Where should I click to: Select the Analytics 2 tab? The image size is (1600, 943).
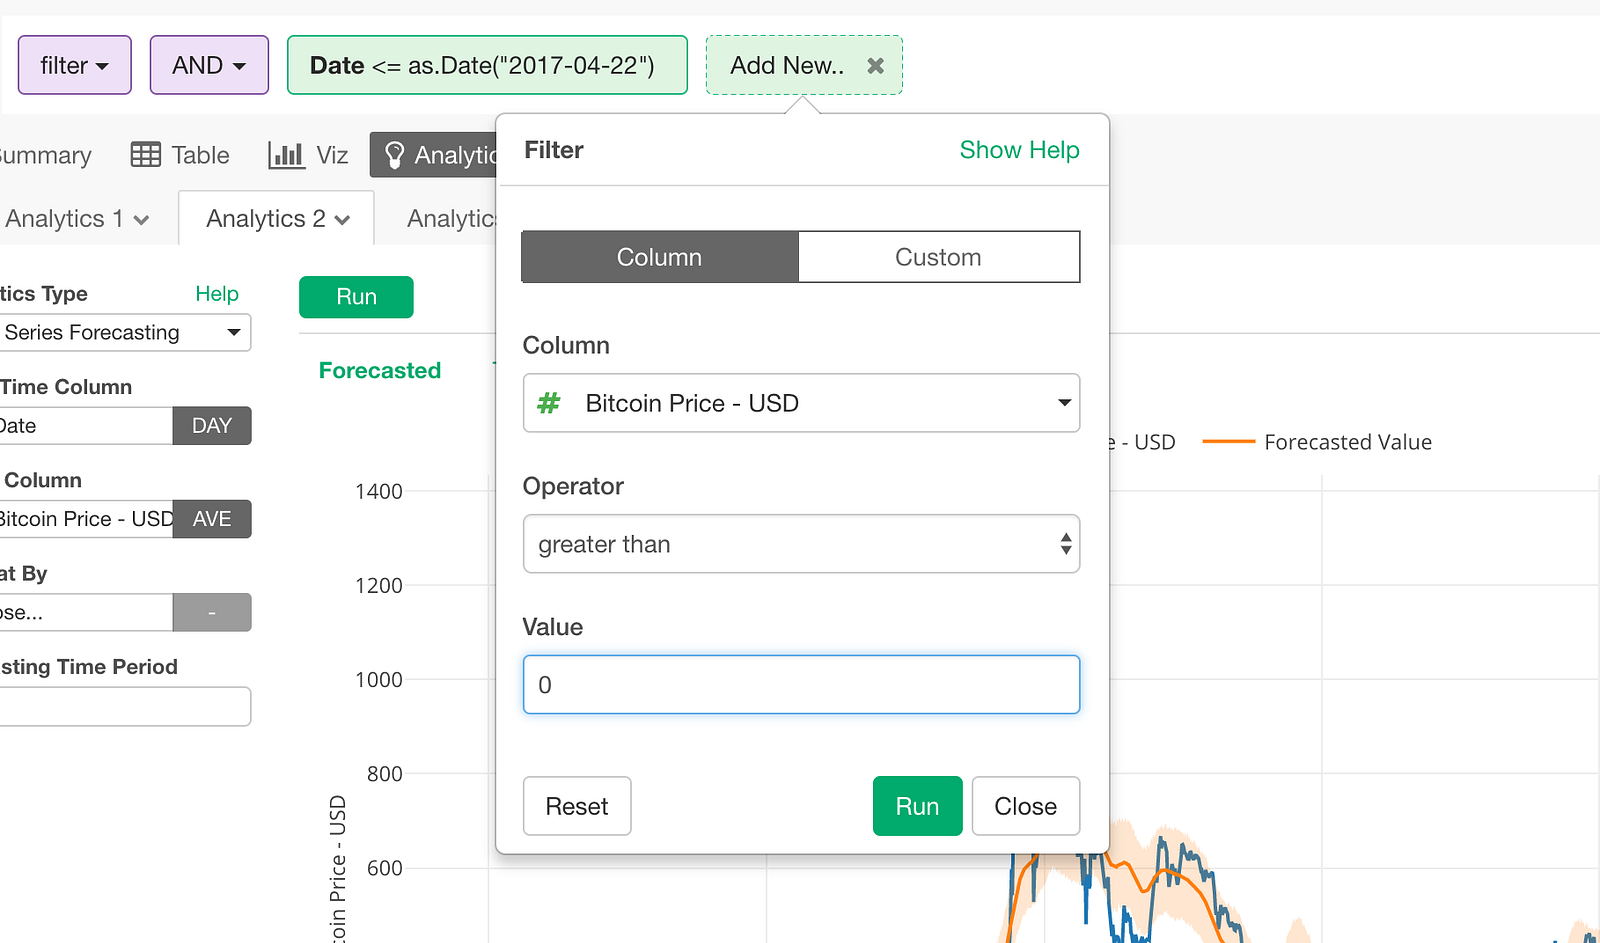coord(277,219)
